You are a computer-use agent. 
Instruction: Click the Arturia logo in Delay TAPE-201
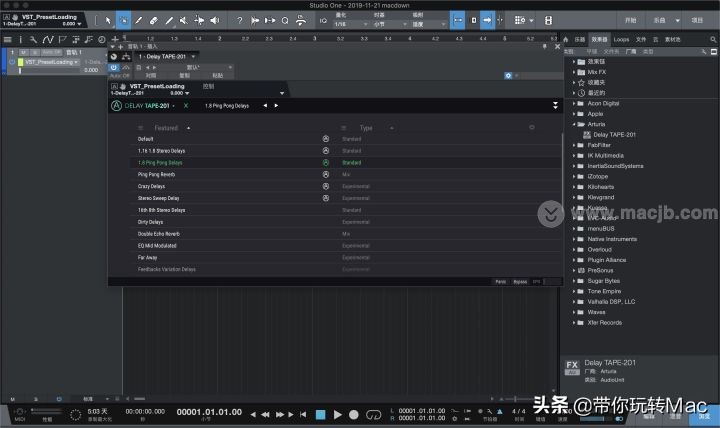coord(117,105)
